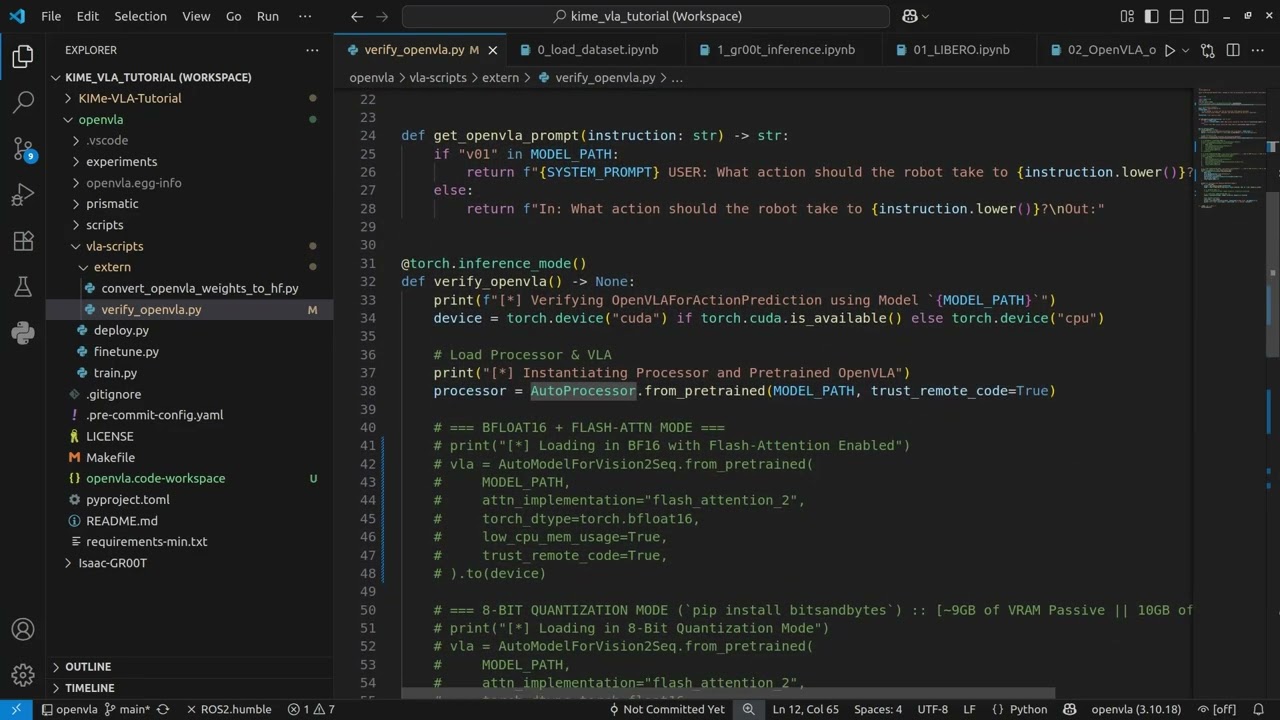
Task: Open the View menu
Action: pos(196,16)
